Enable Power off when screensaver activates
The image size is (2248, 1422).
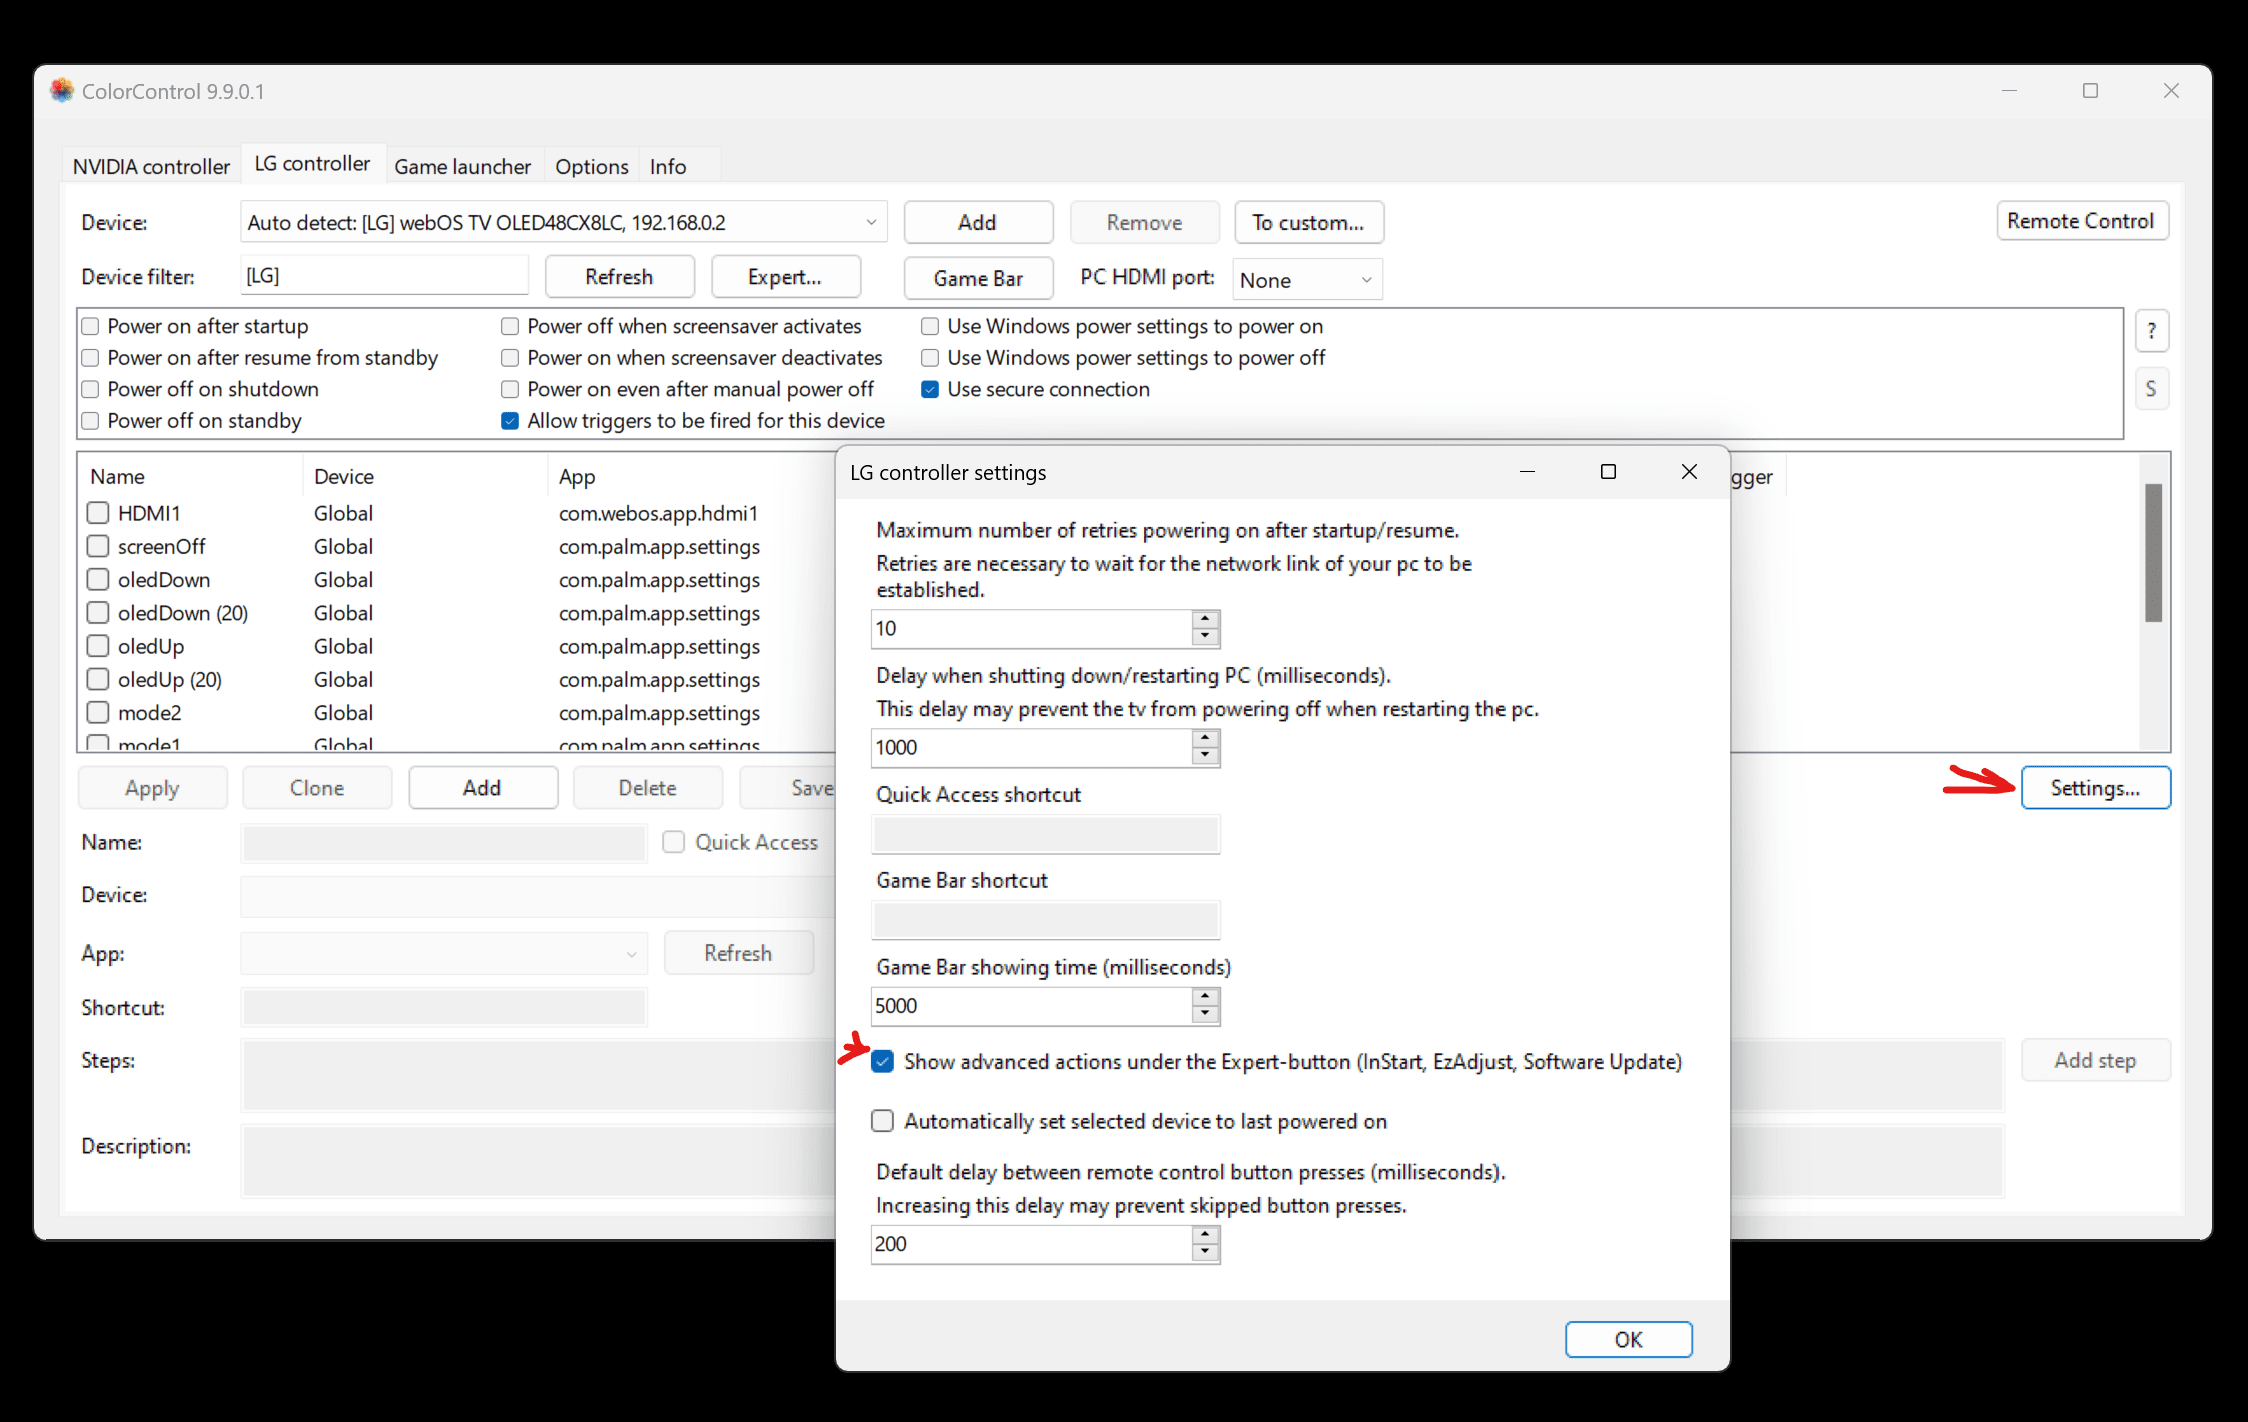510,326
